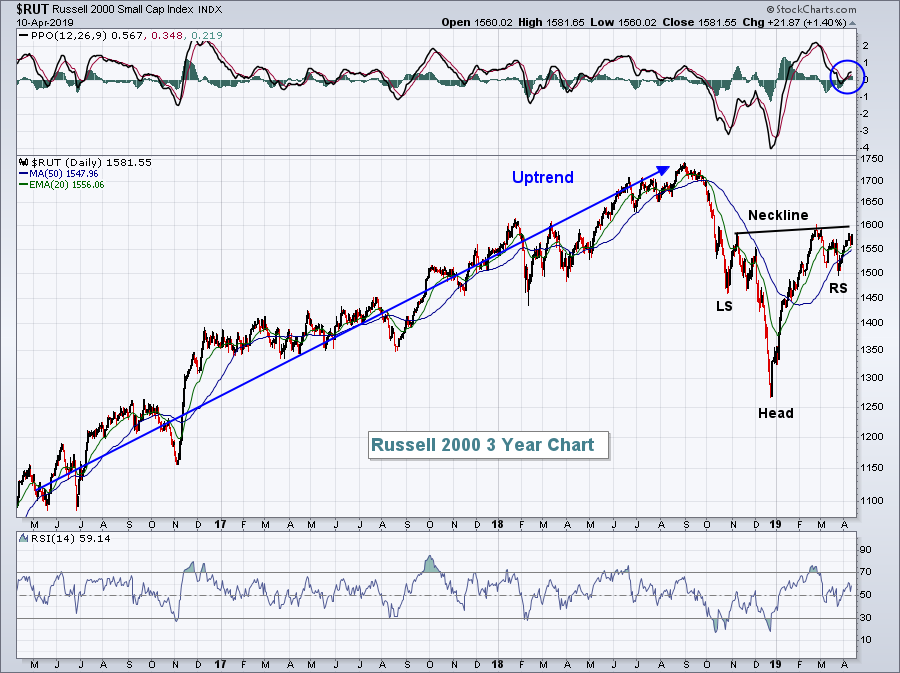Click the 30 level on RSI axis
The image size is (900, 673).
pos(866,617)
